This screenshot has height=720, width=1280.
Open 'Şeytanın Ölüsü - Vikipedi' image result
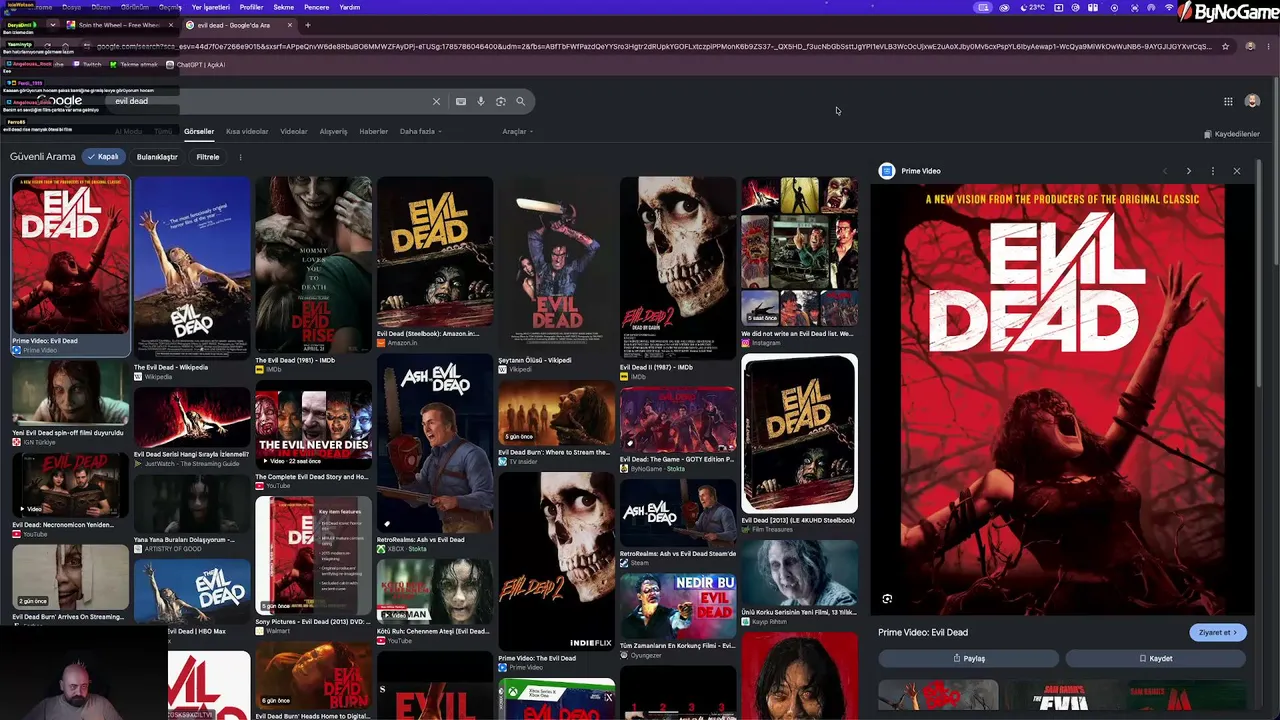point(556,274)
